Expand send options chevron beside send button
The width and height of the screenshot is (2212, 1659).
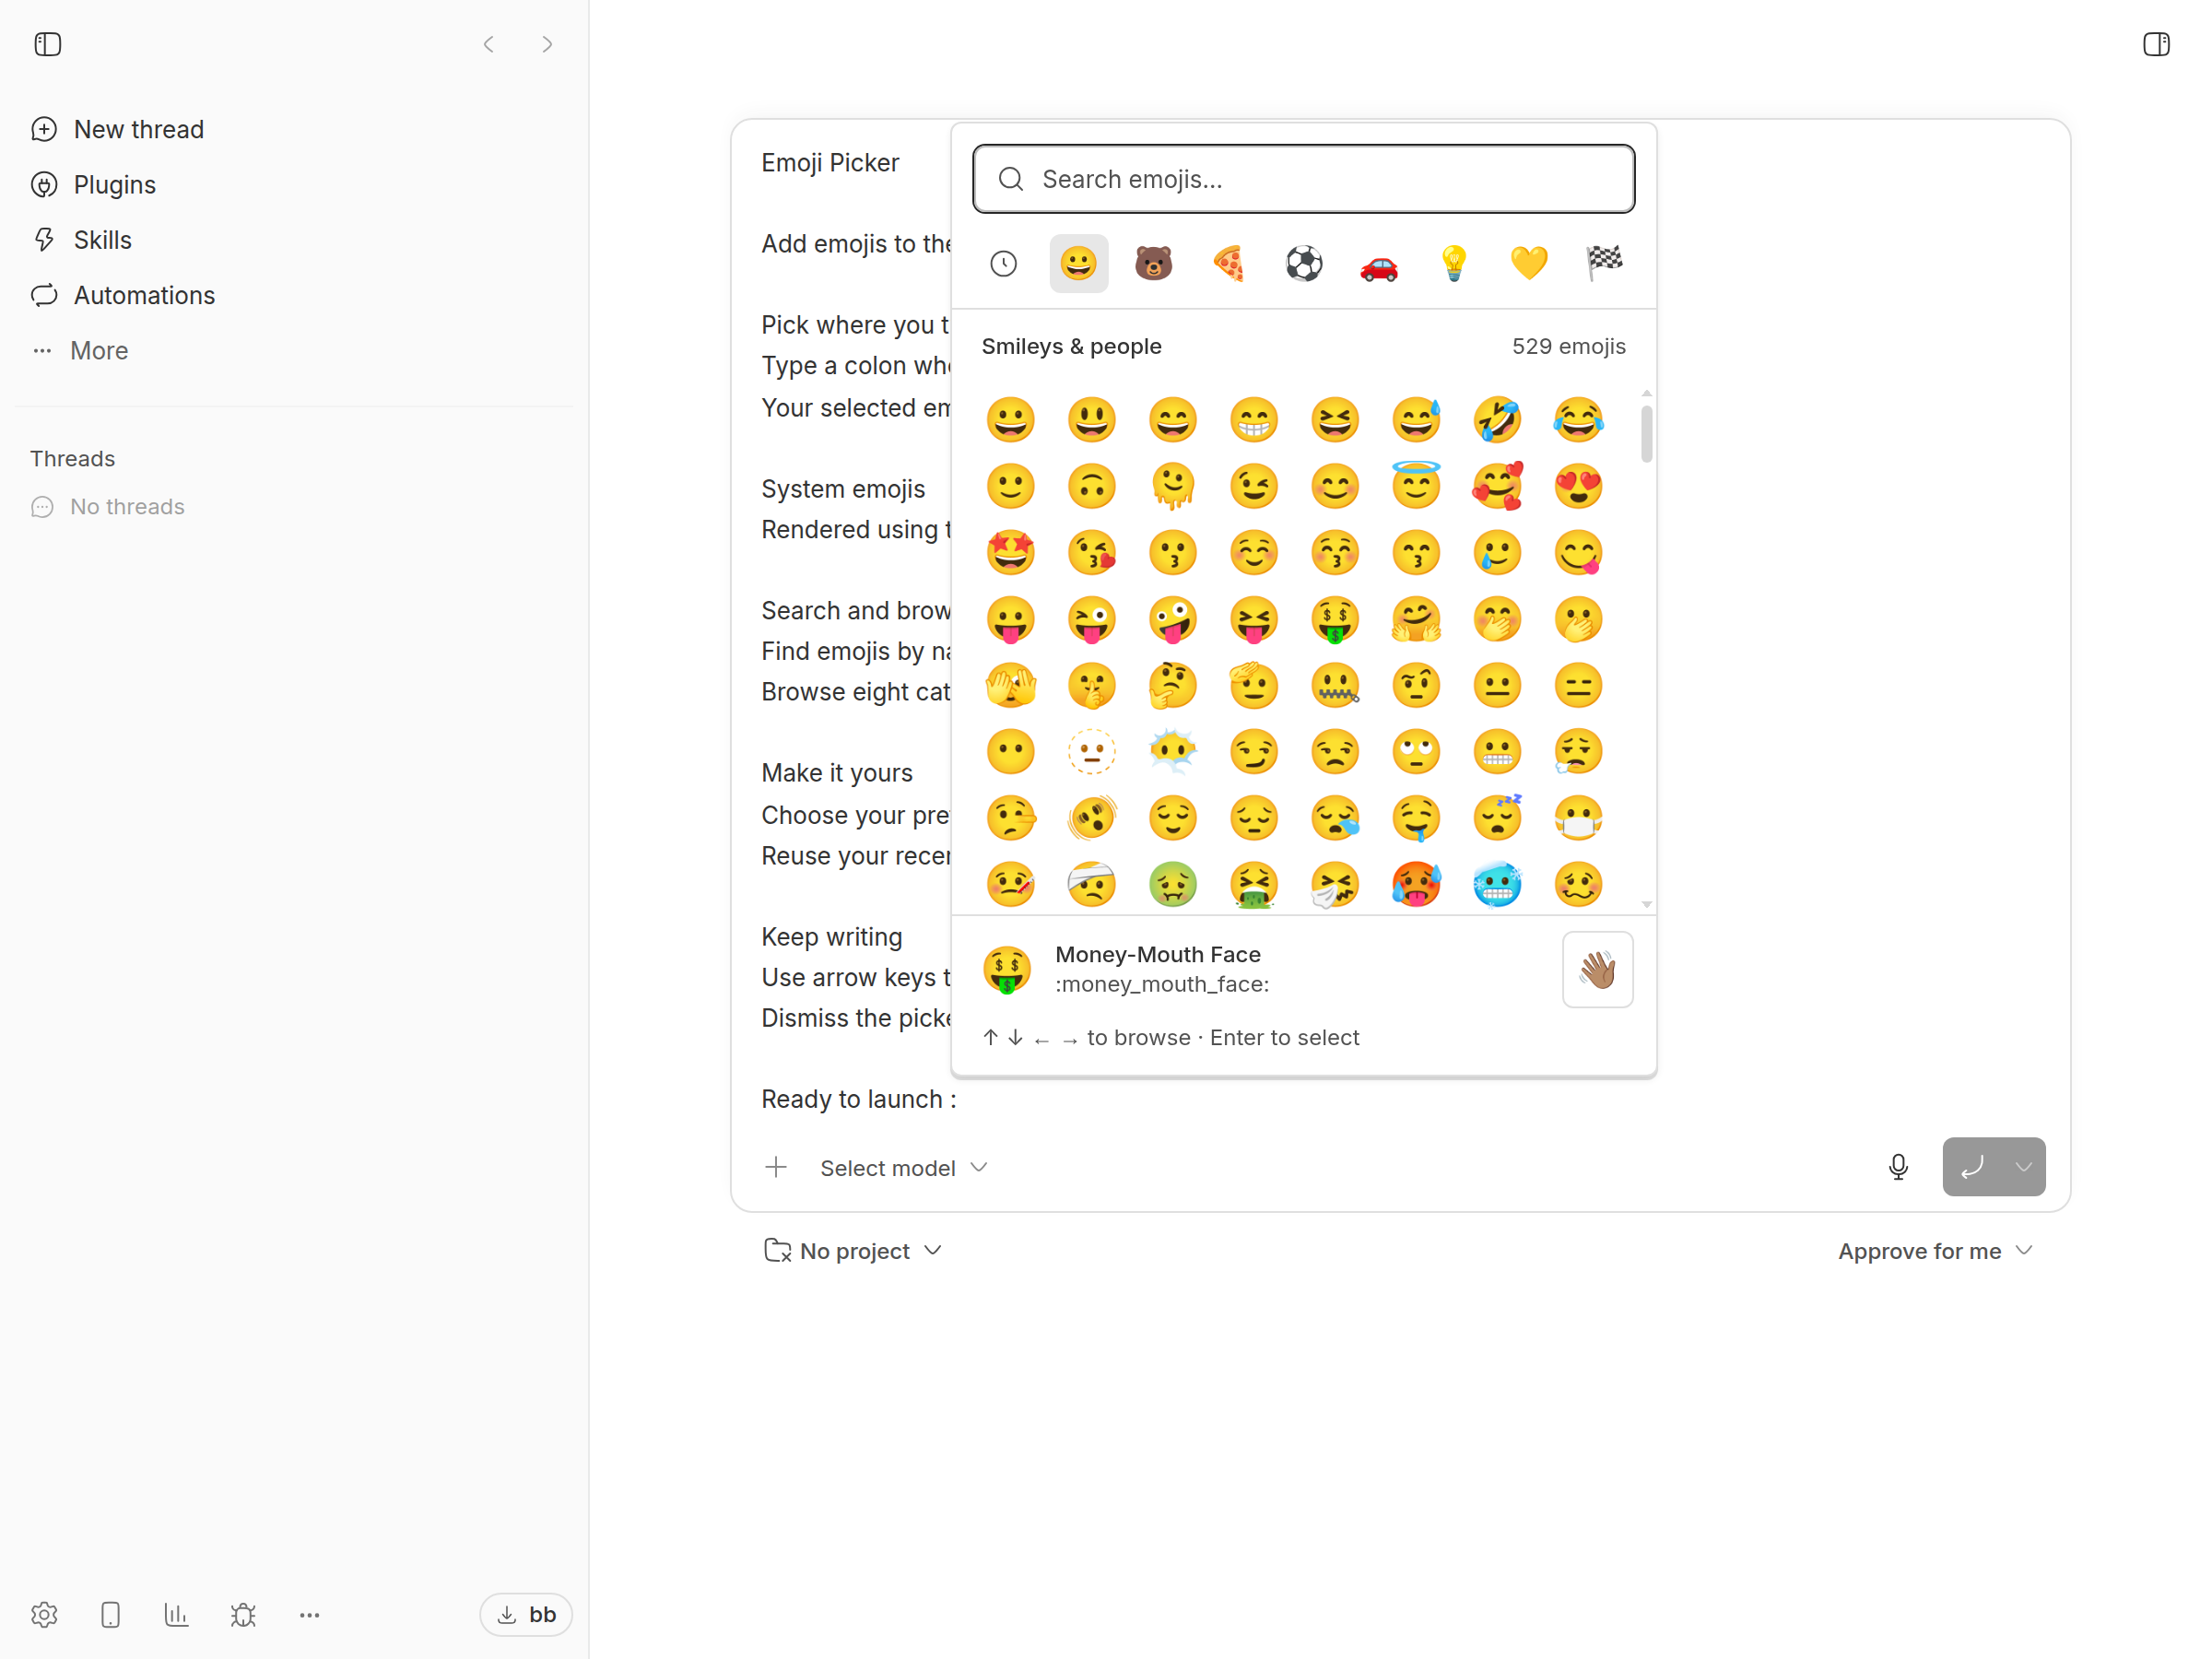pyautogui.click(x=2022, y=1167)
